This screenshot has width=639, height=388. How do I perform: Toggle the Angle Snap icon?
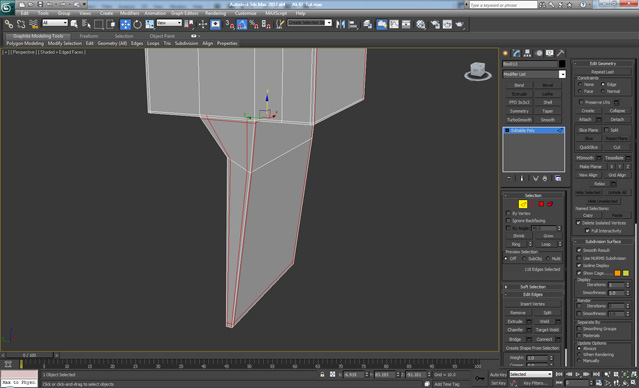pos(242,24)
